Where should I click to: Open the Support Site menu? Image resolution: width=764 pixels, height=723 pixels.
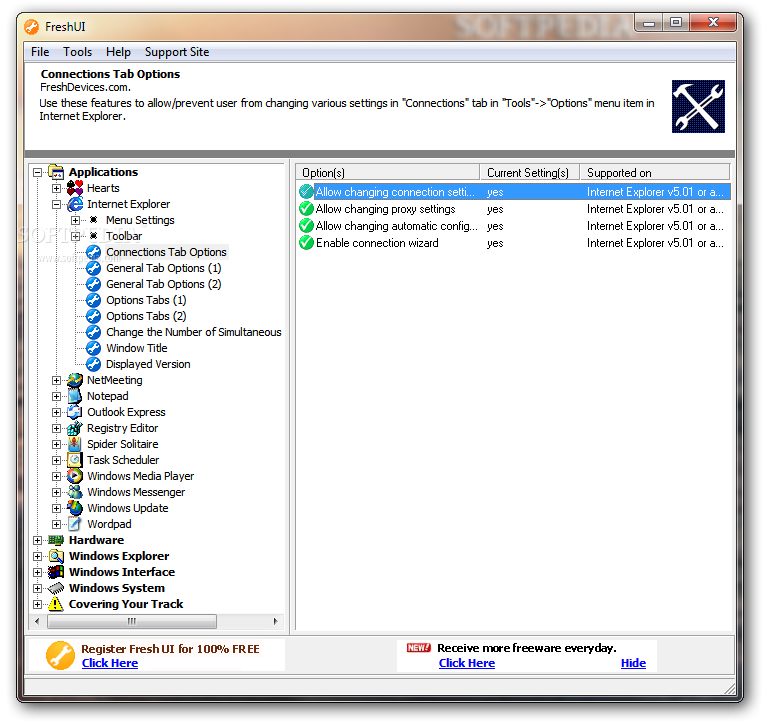(177, 52)
